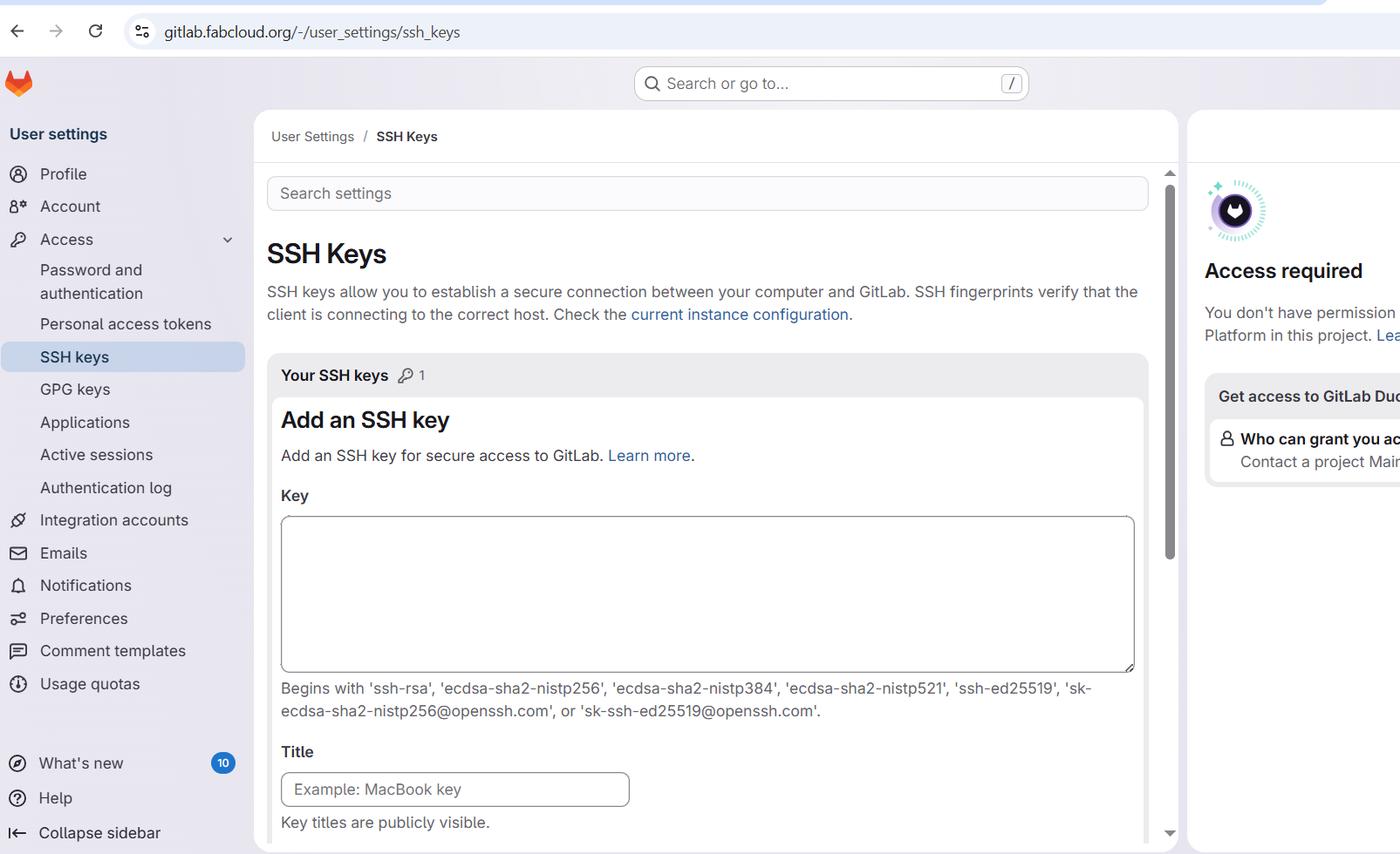Click the 'User settings' sidebar heading
The height and width of the screenshot is (854, 1400).
(58, 134)
